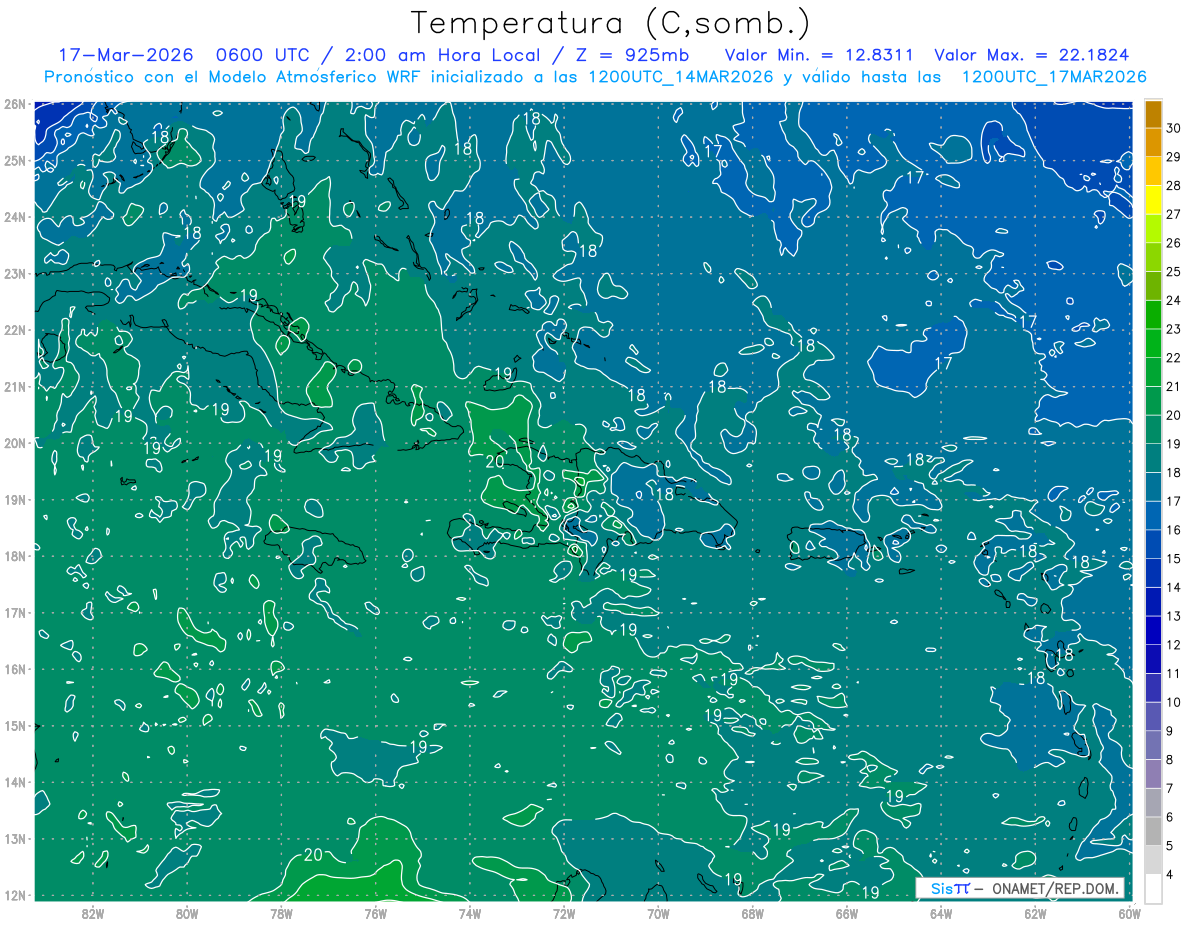This screenshot has height=927, width=1200.
Task: Click the "2:00 am Hora Local" text
Action: pyautogui.click(x=444, y=55)
